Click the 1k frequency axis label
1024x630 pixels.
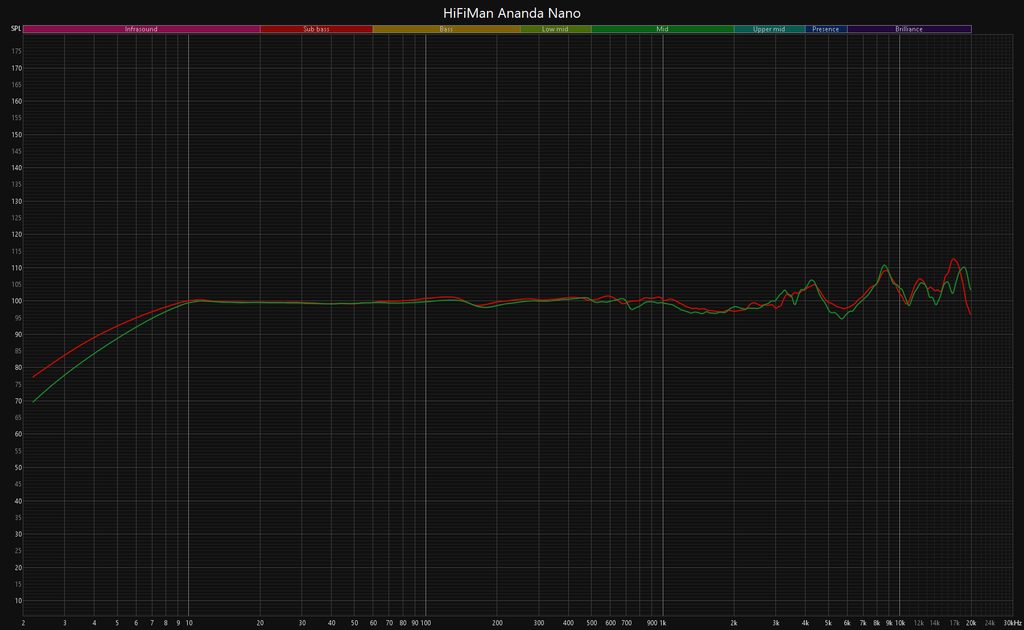pos(662,622)
